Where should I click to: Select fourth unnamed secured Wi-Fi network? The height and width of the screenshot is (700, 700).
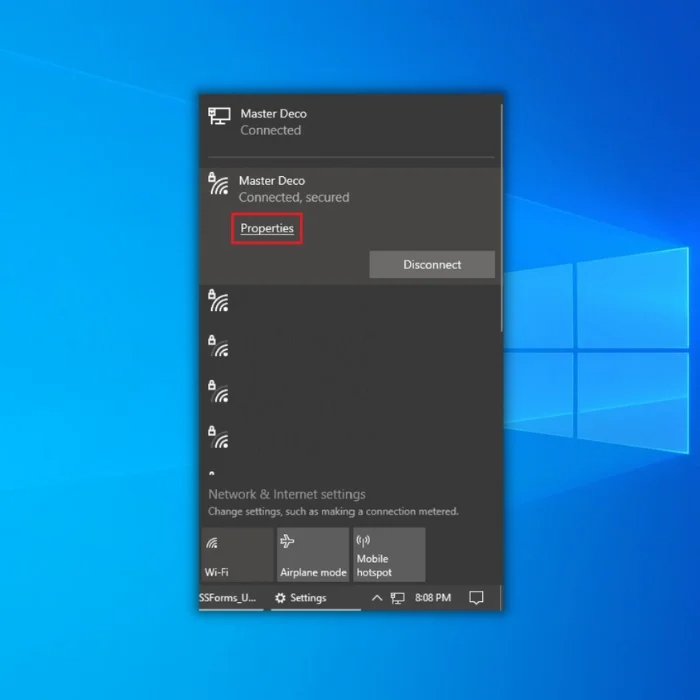218,436
